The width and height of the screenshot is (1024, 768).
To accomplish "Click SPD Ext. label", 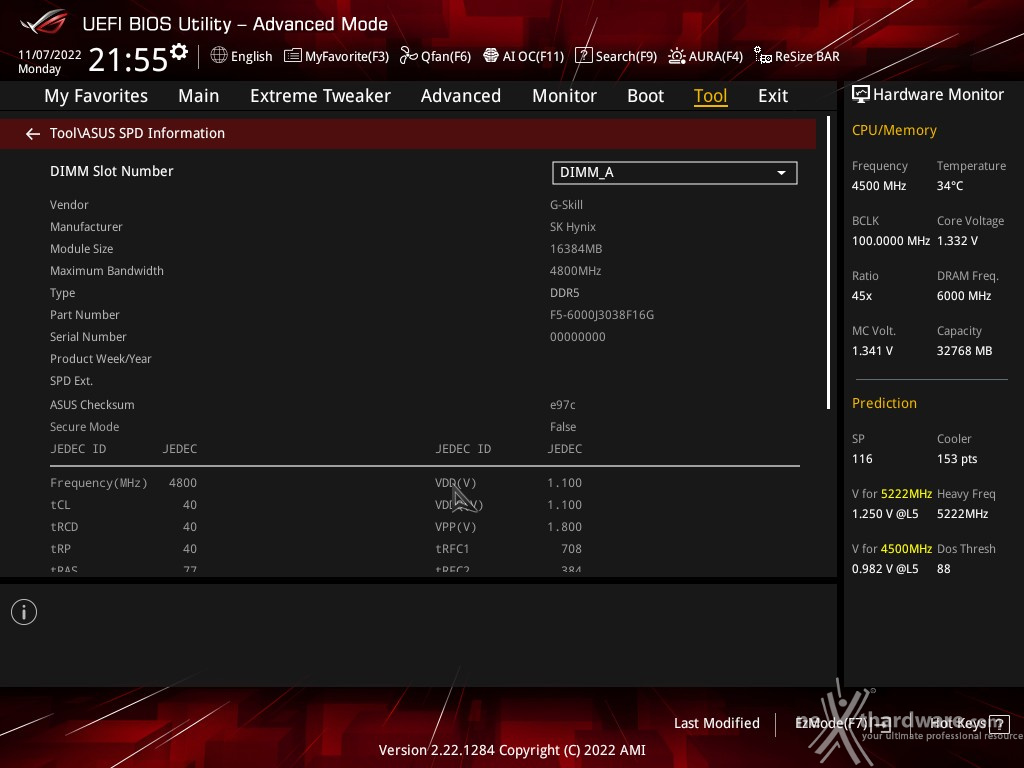I will (71, 381).
